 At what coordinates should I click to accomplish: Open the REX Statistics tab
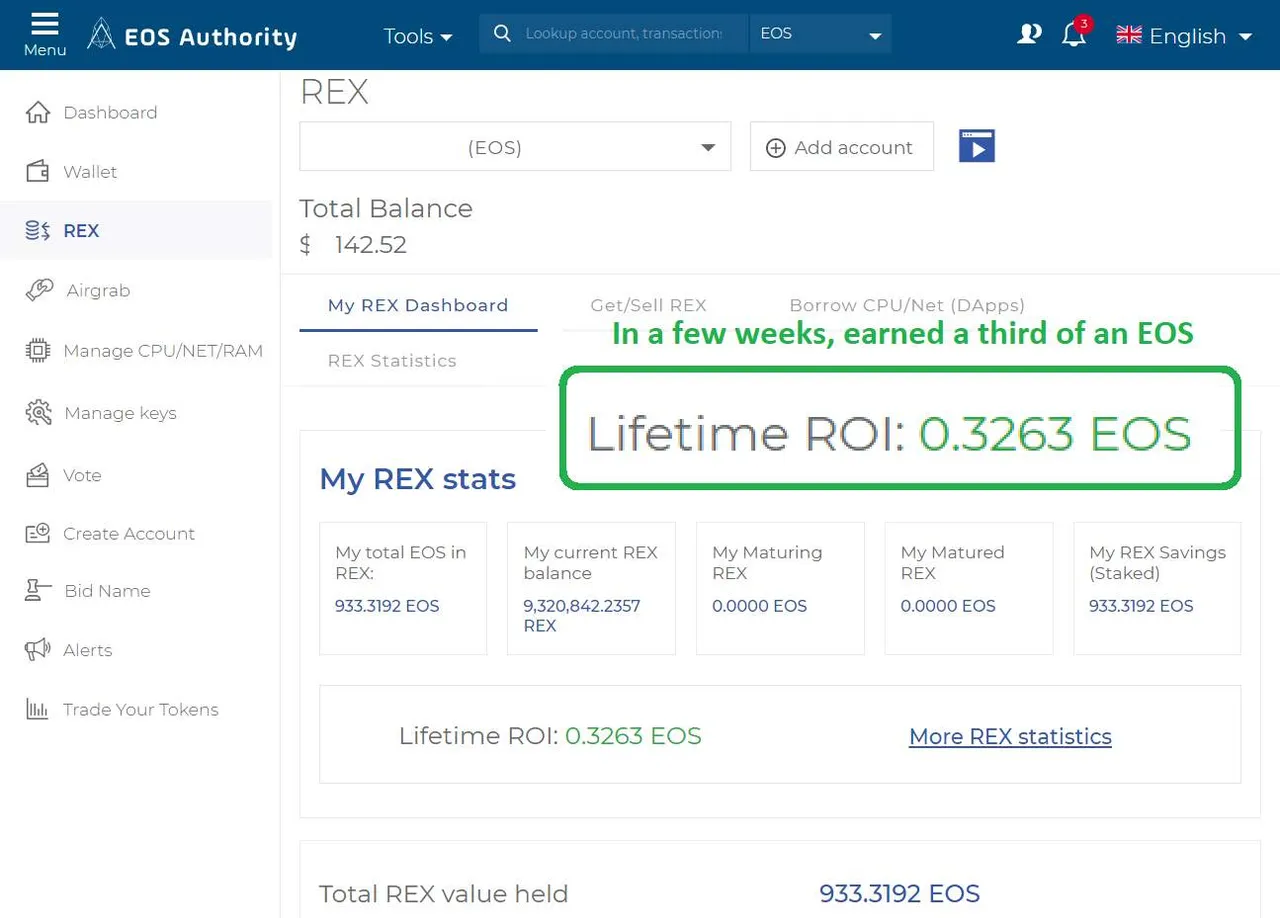(392, 361)
